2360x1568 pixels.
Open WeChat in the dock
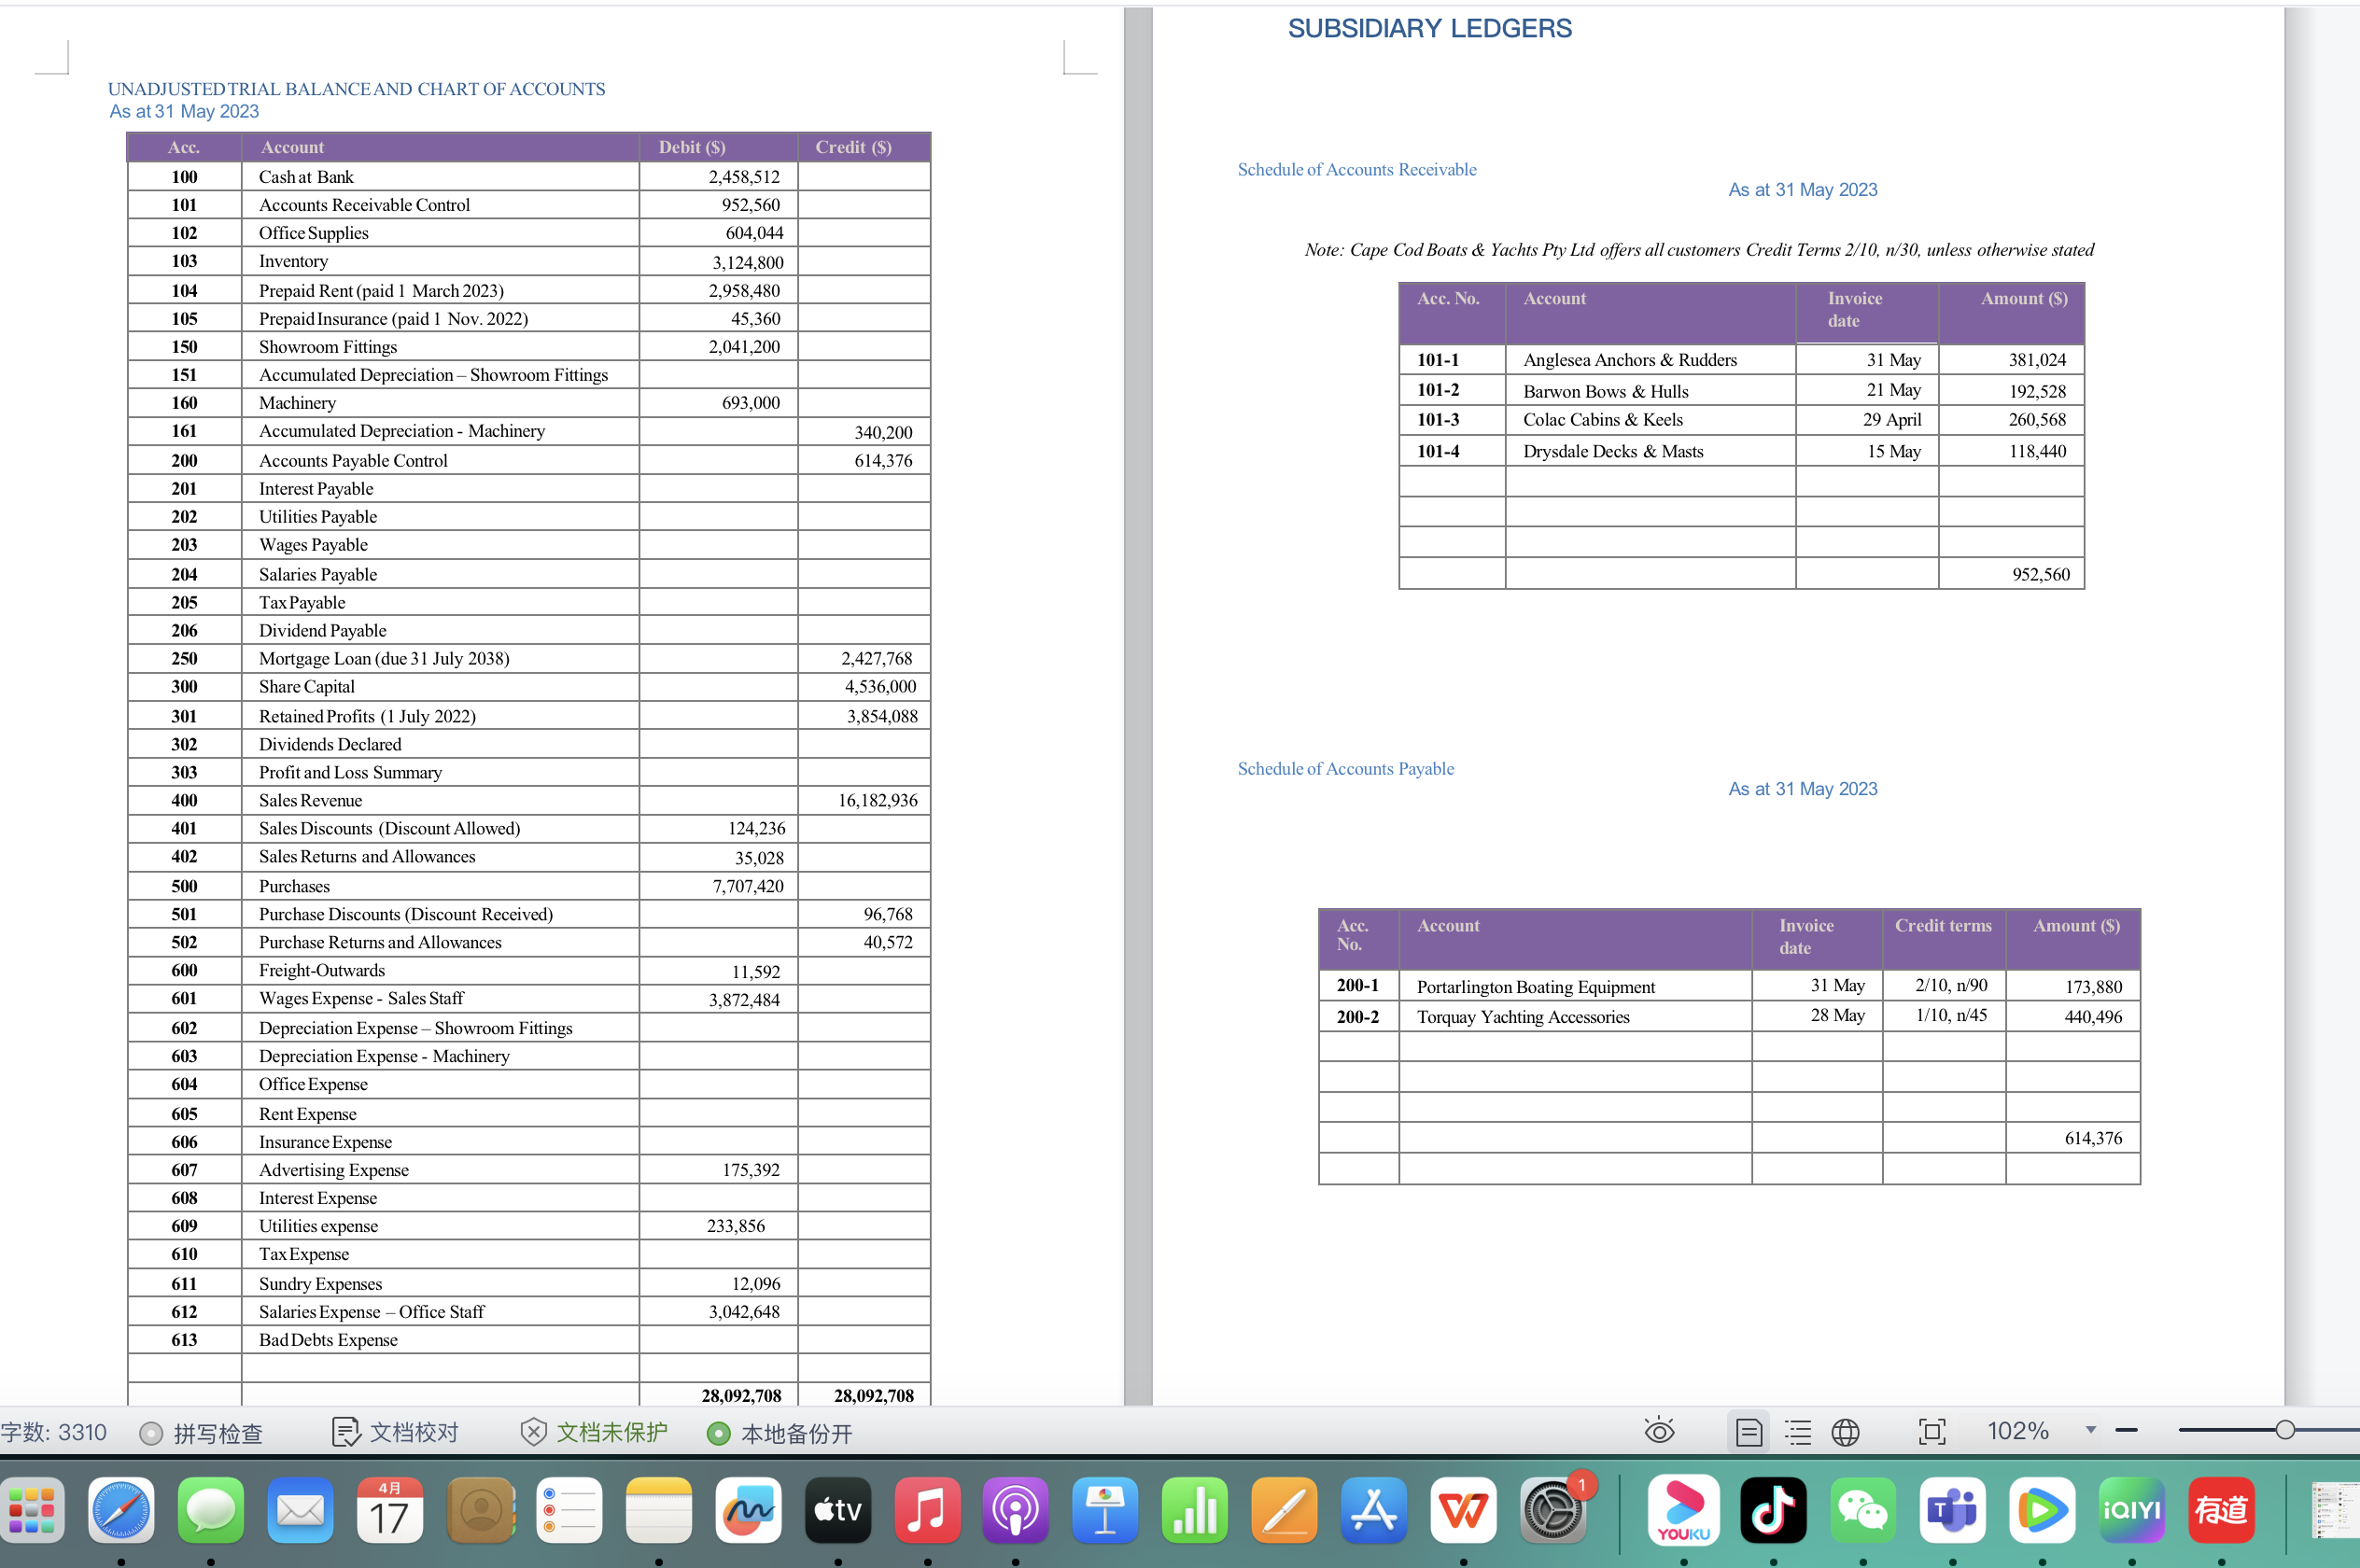pos(1863,1510)
